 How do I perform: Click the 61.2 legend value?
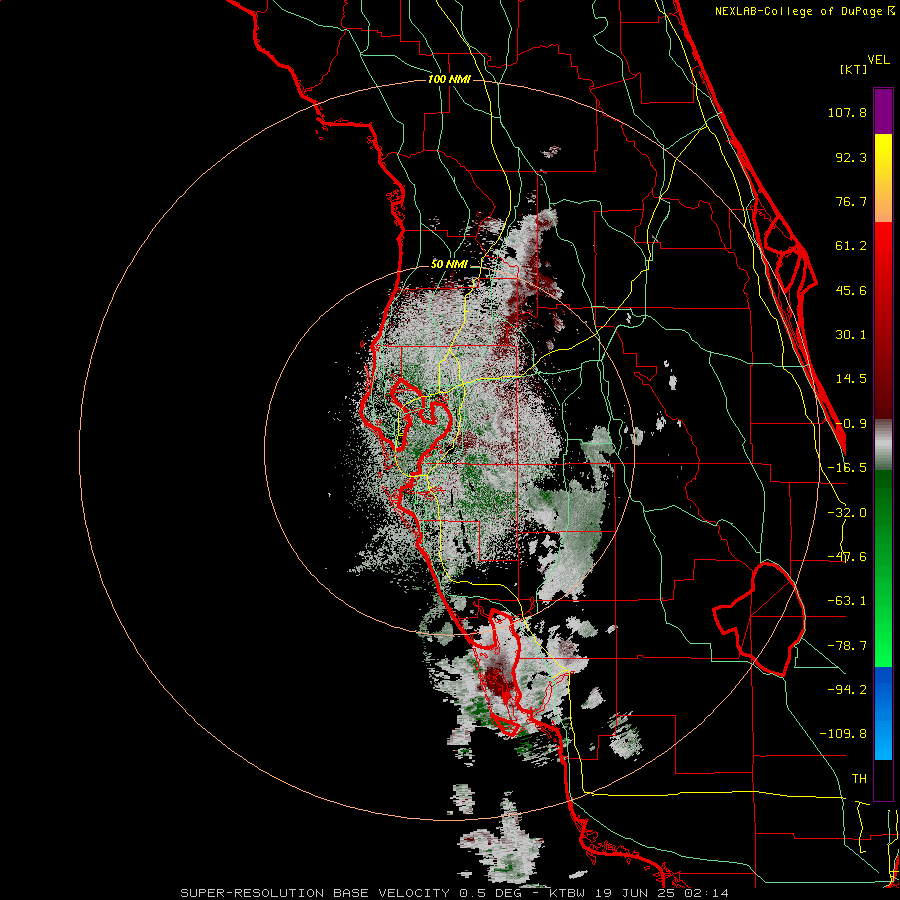click(851, 246)
